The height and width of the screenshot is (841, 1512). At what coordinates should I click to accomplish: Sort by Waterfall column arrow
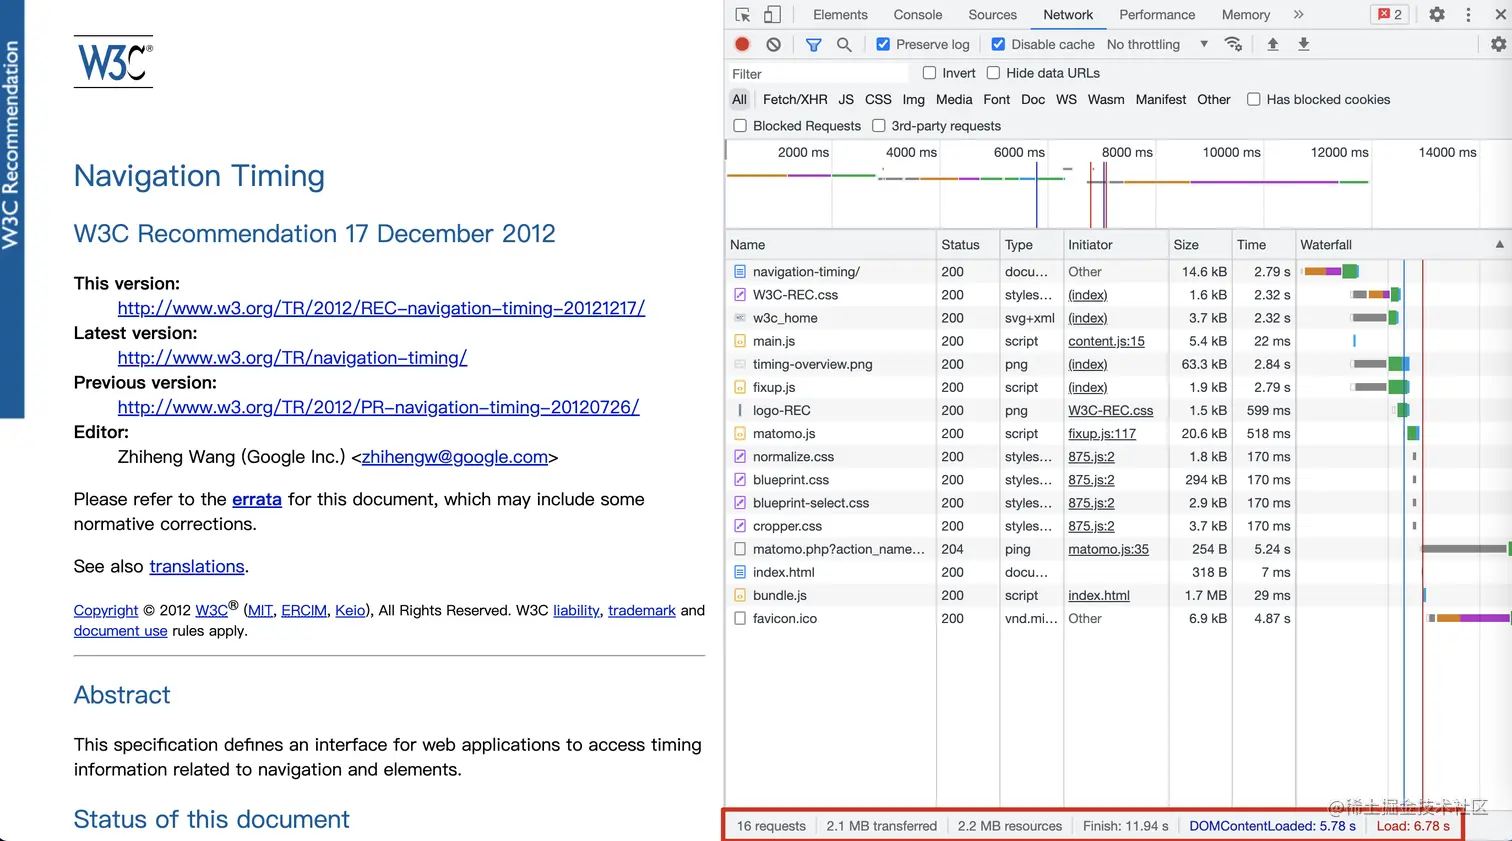[x=1499, y=245]
